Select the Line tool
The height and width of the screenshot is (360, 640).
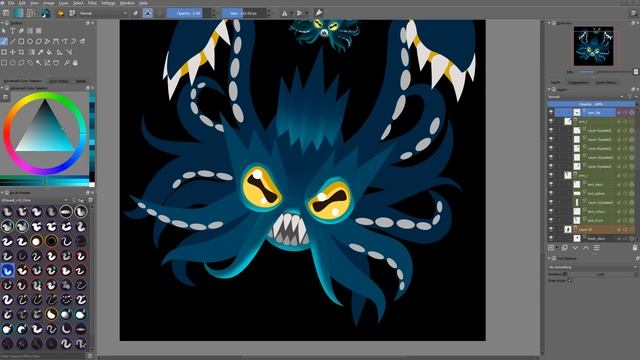click(13, 41)
